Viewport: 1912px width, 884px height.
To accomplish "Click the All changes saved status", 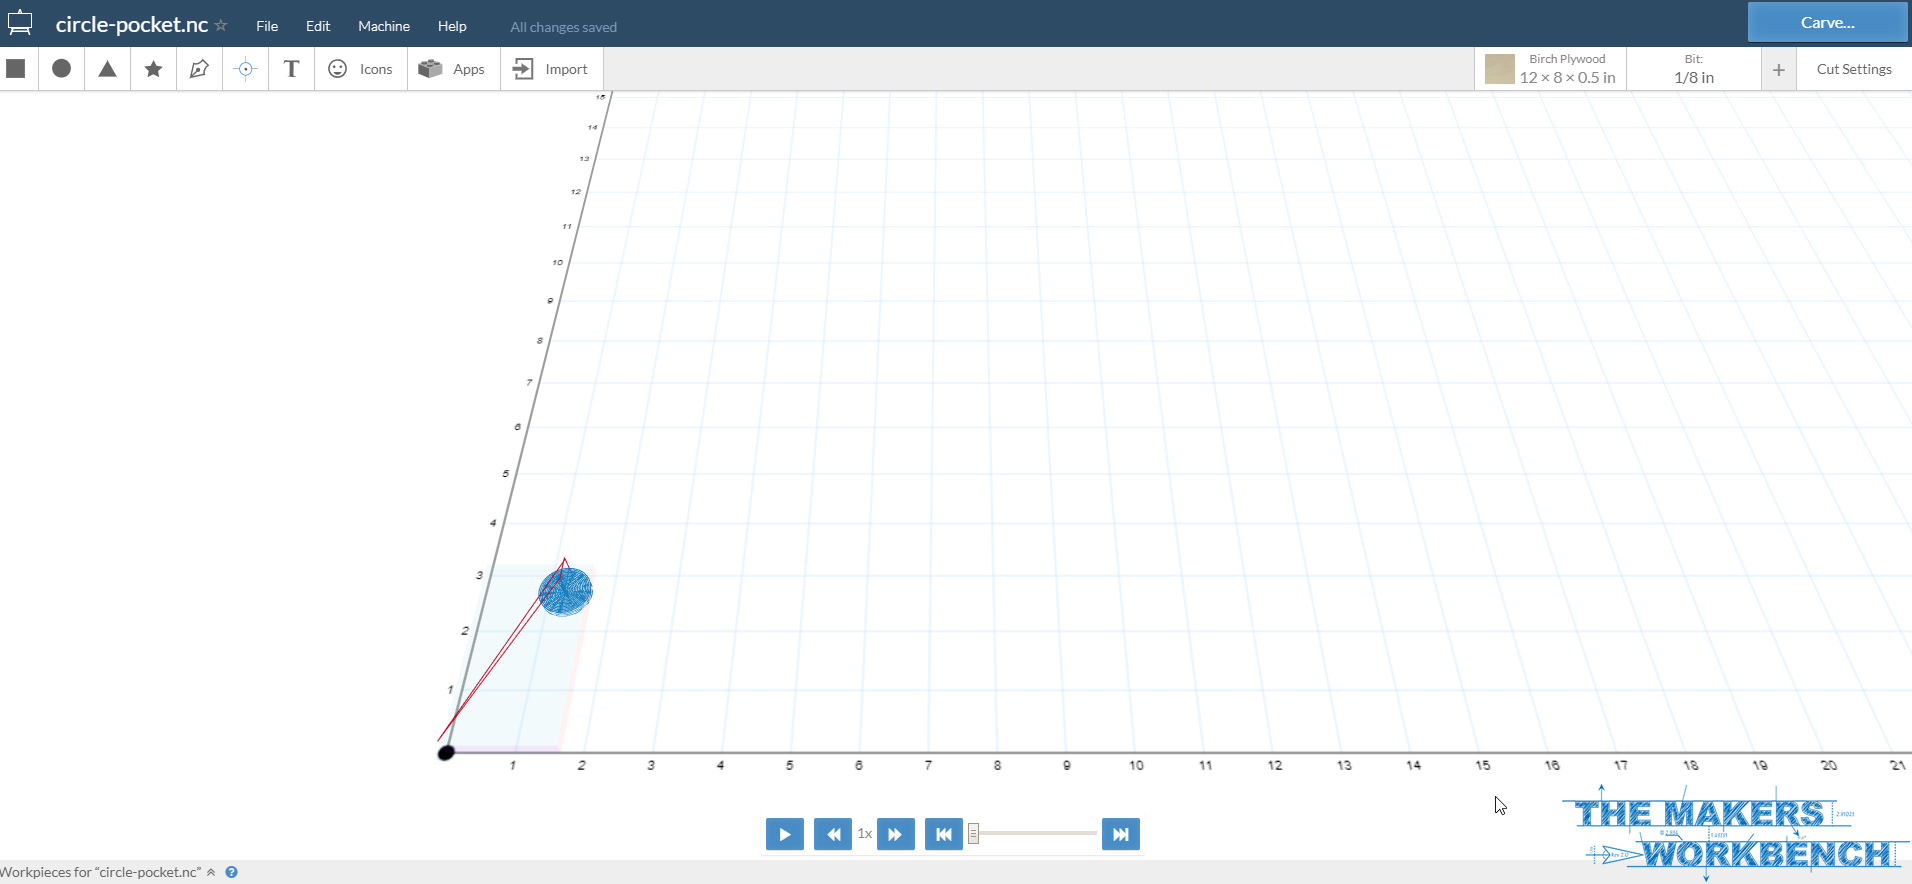I will point(563,27).
